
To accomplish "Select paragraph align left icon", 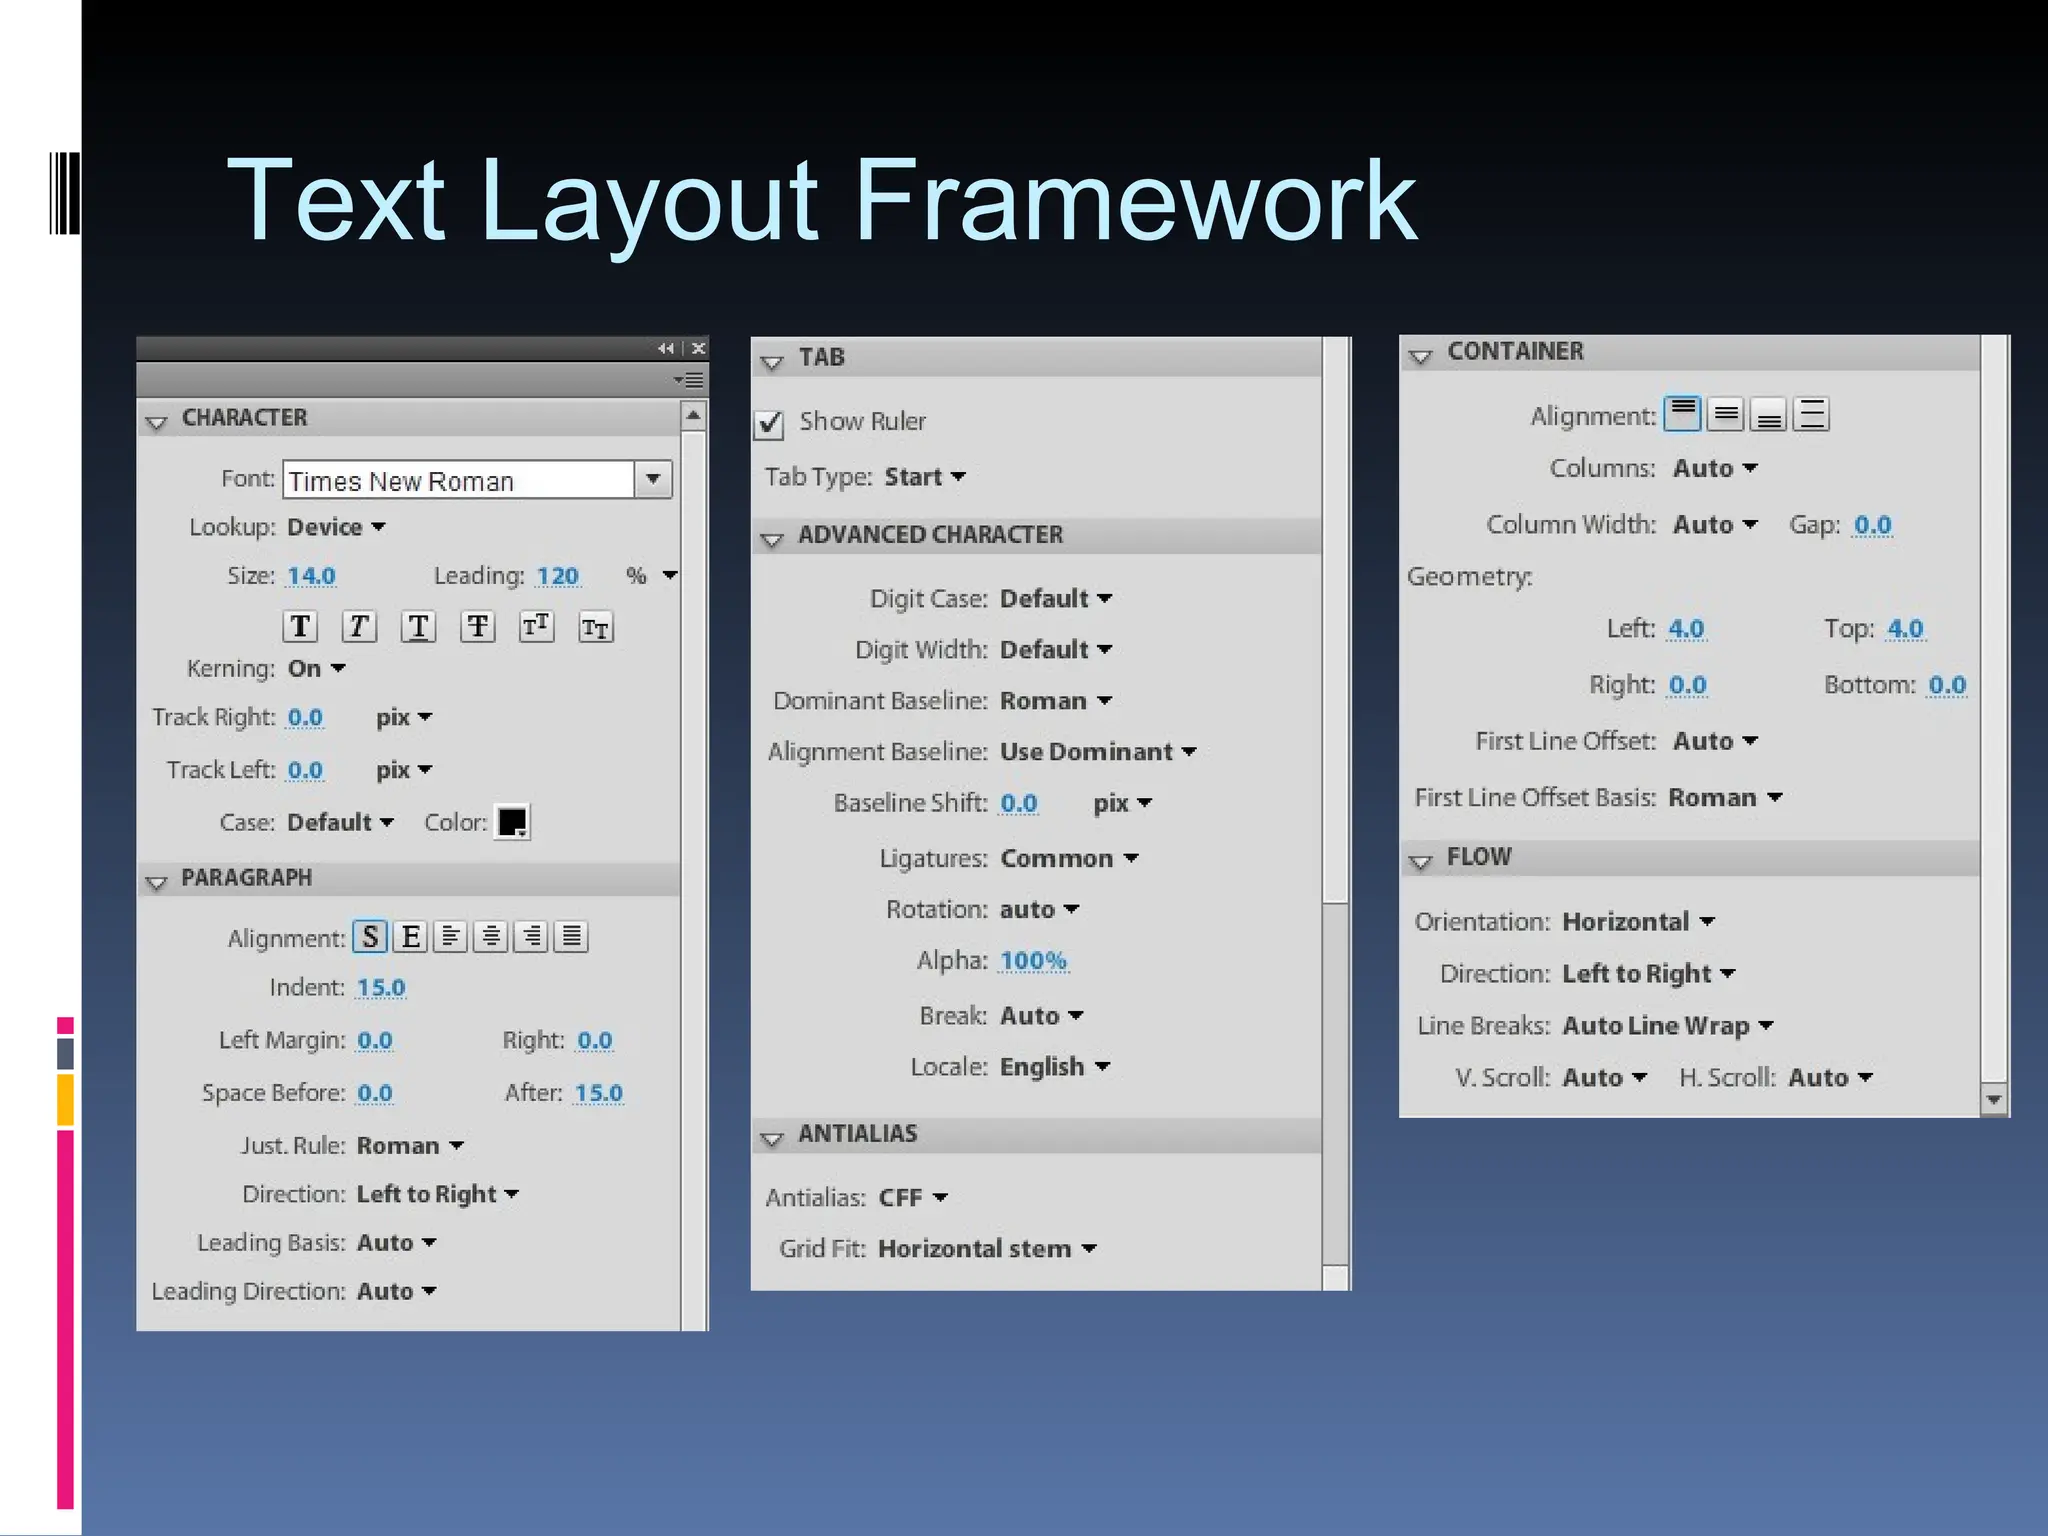I will coord(451,937).
